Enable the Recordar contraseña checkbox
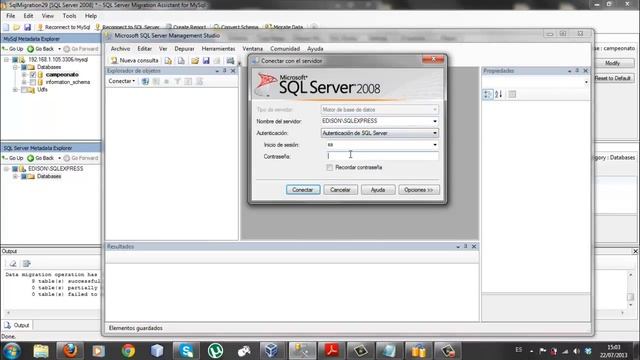This screenshot has height=360, width=640. pyautogui.click(x=329, y=167)
